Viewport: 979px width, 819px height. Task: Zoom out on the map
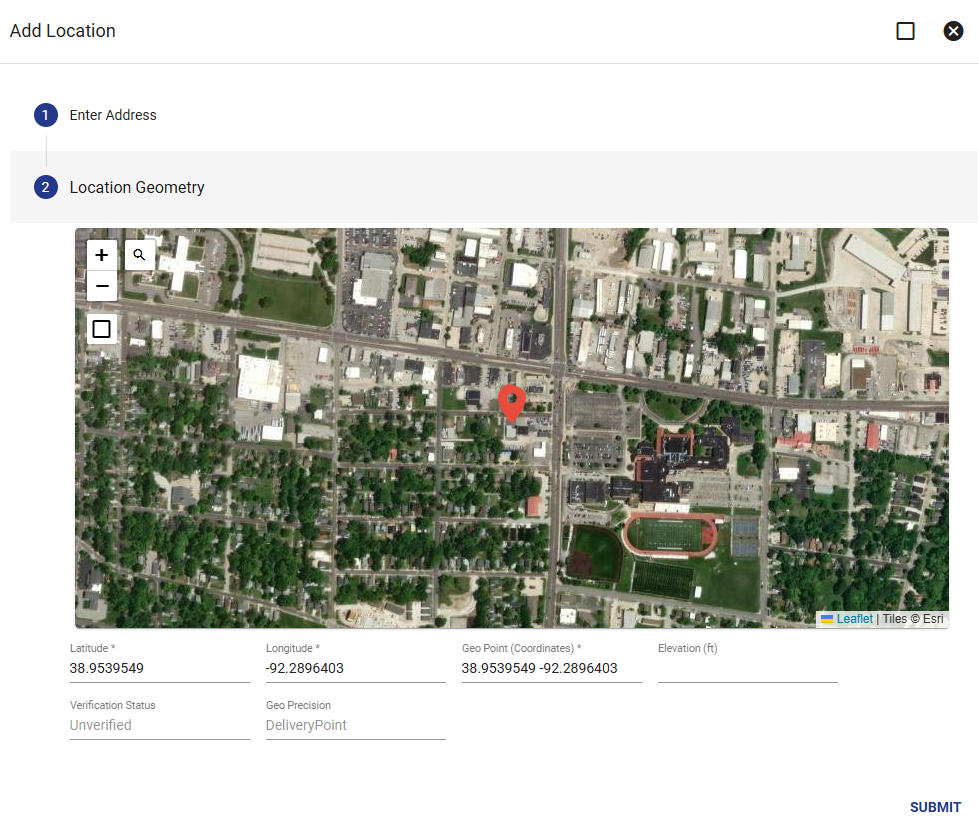pos(102,286)
